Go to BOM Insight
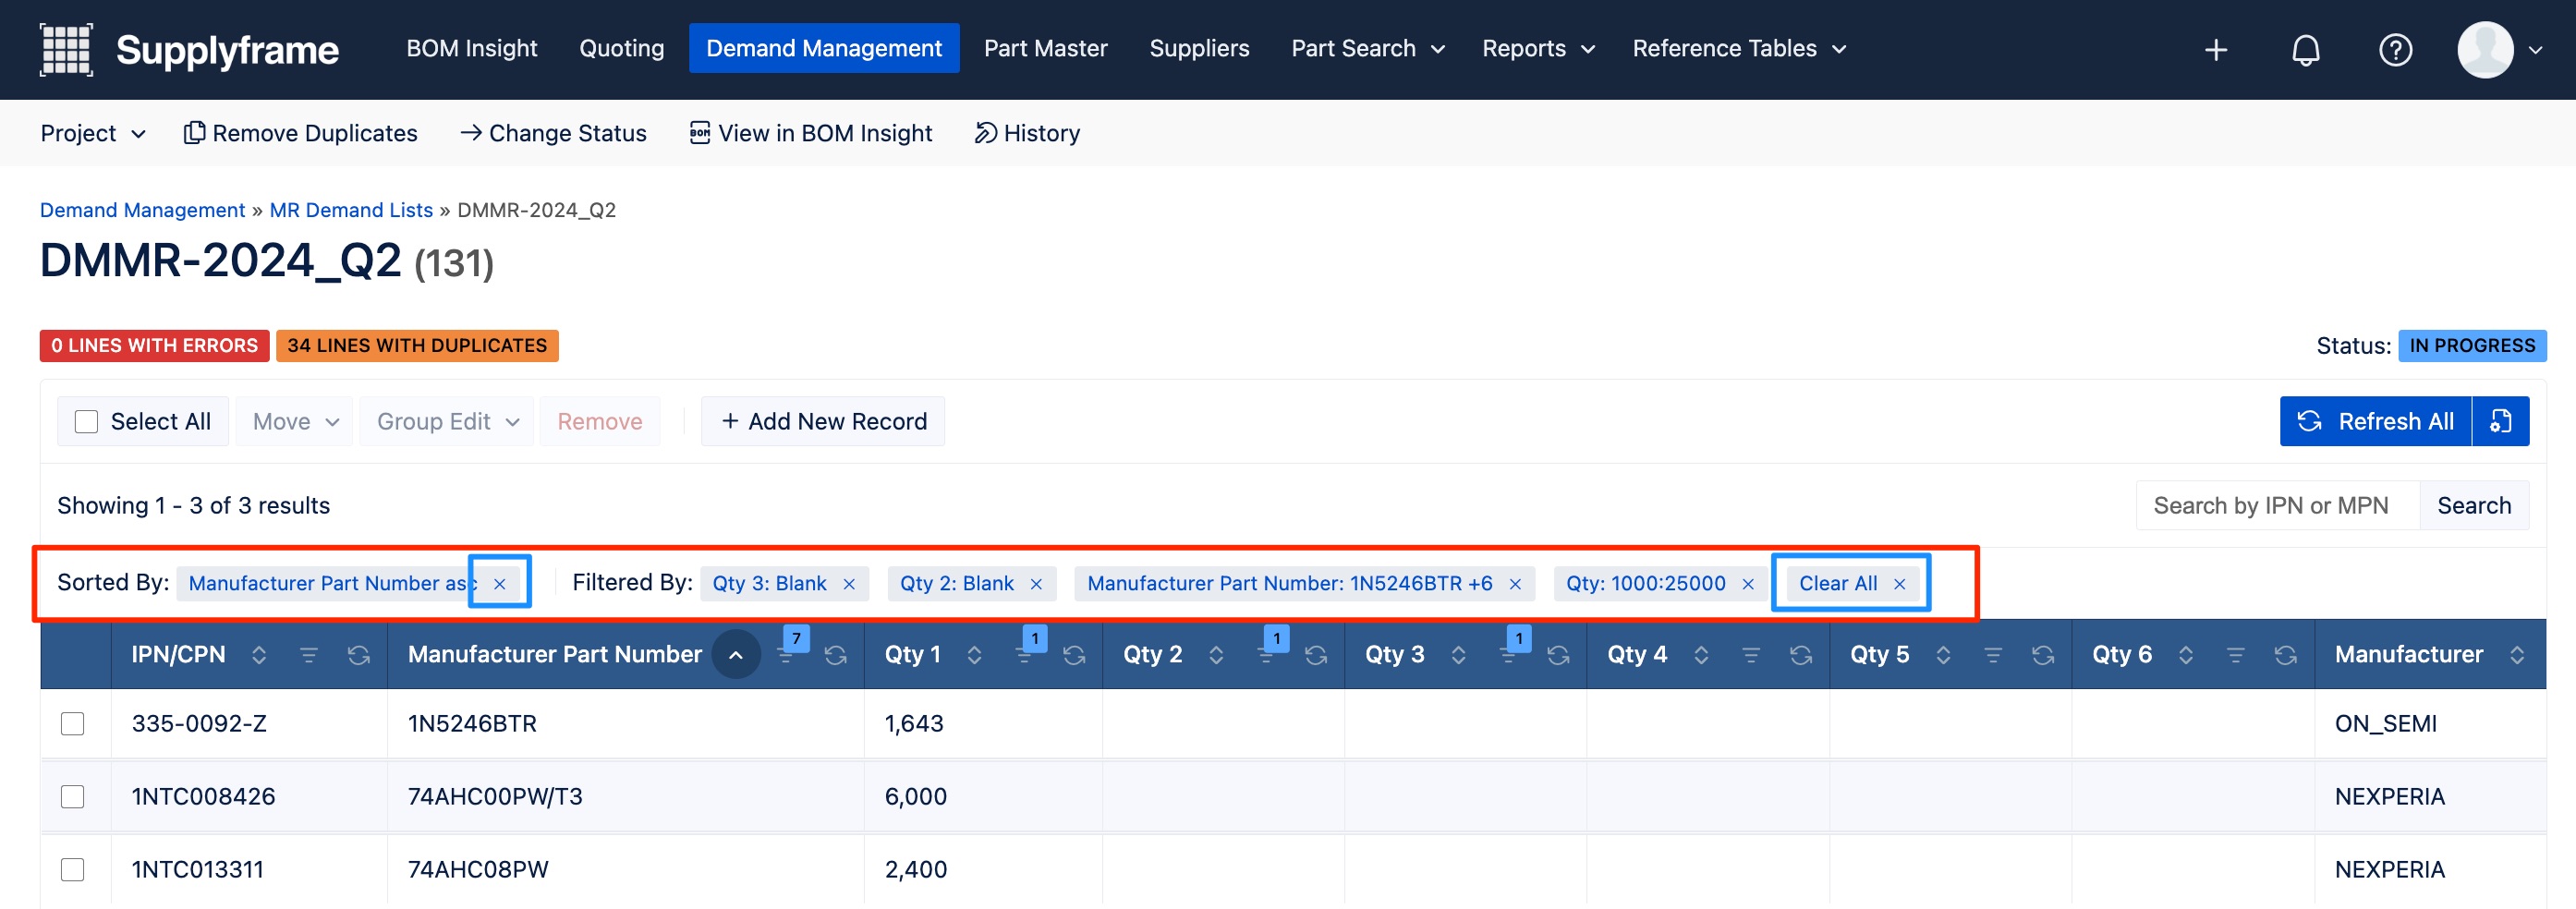The width and height of the screenshot is (2576, 909). (472, 48)
